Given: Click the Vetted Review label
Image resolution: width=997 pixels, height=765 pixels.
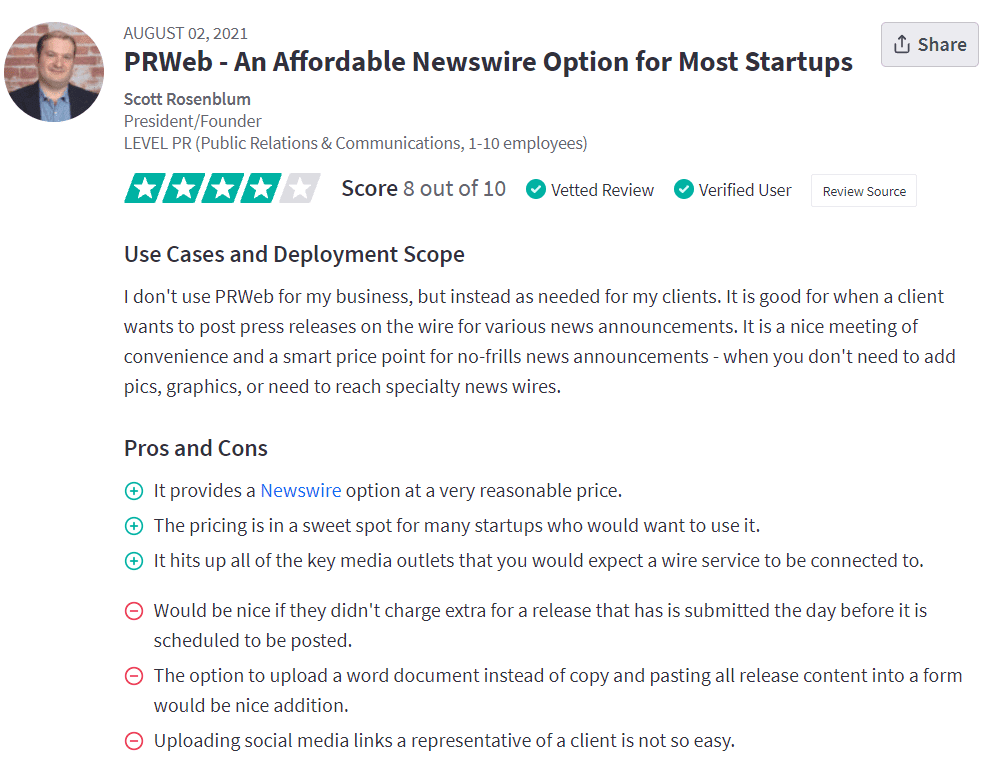Looking at the screenshot, I should 602,190.
